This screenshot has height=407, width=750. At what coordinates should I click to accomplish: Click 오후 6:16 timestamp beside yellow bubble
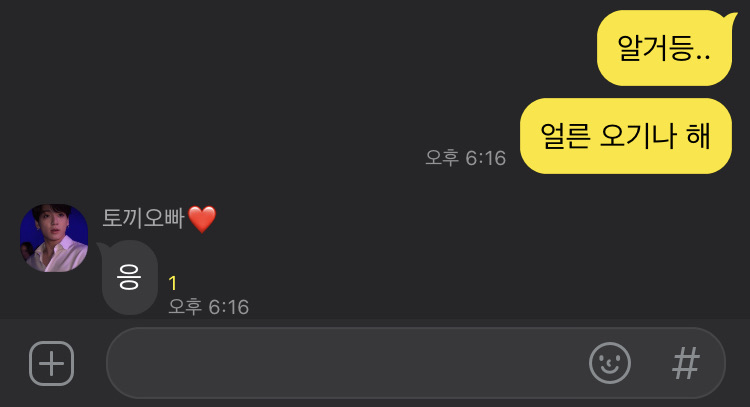coord(465,157)
